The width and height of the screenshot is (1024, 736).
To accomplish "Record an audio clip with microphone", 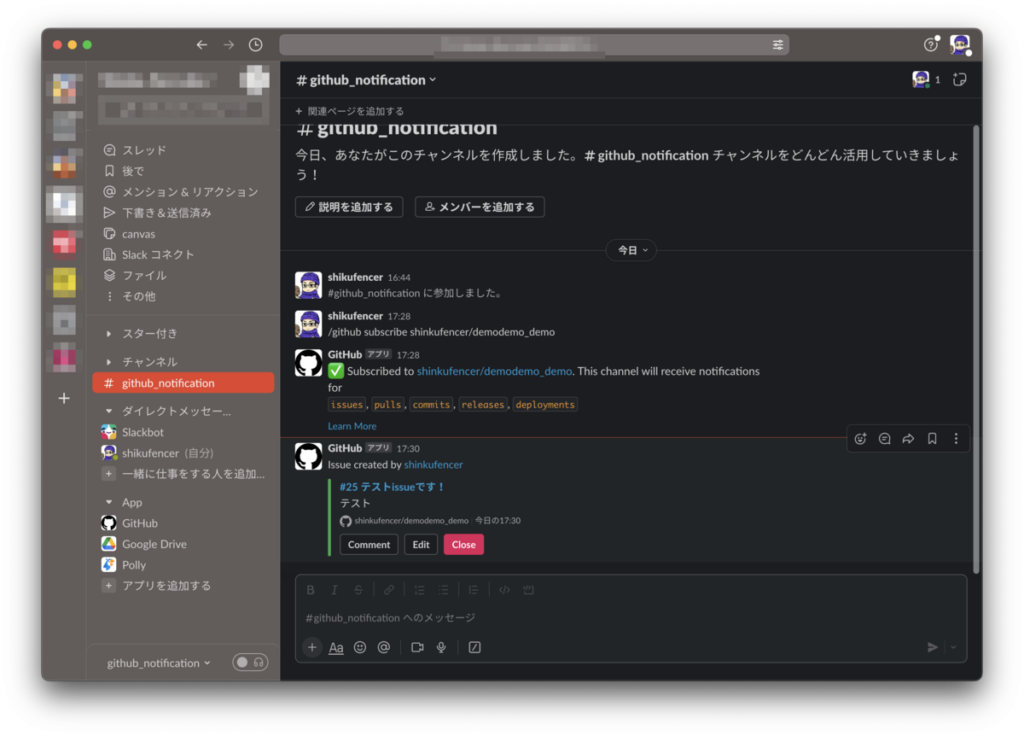I will coord(441,647).
